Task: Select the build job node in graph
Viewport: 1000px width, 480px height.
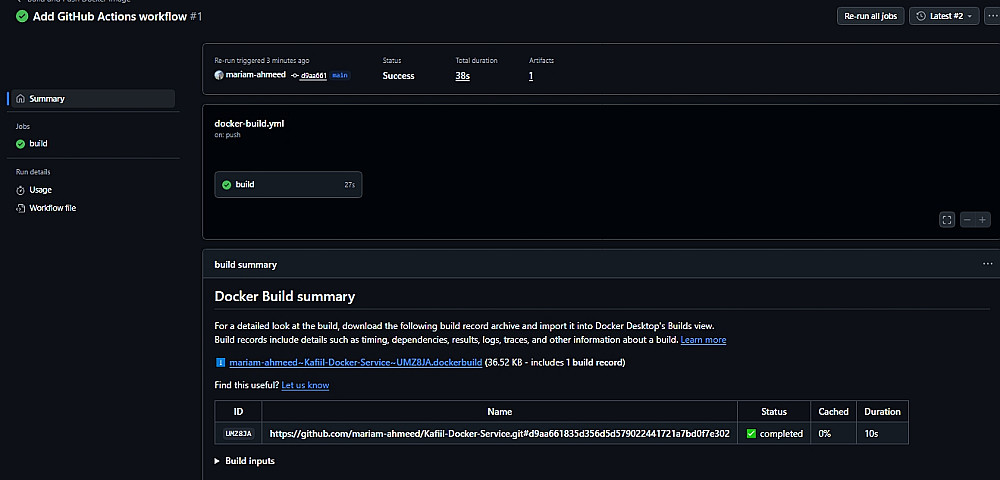Action: 288,185
